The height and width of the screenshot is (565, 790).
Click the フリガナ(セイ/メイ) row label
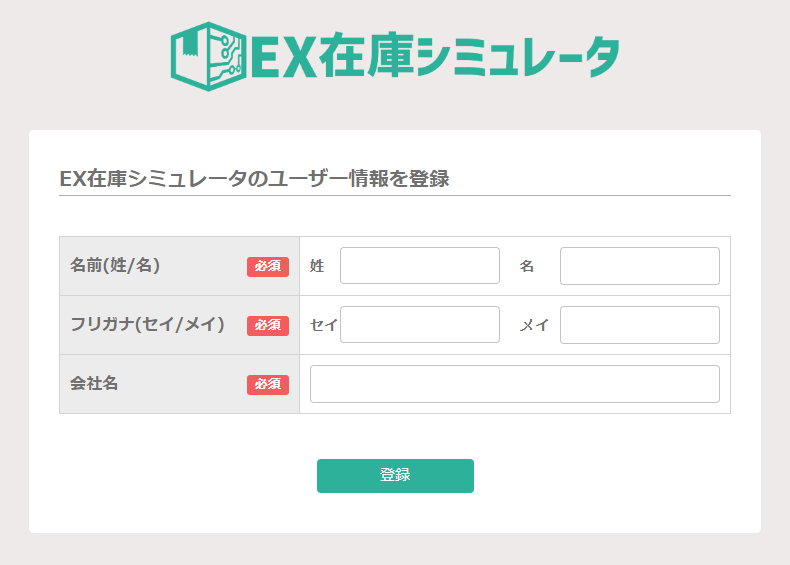pyautogui.click(x=147, y=324)
